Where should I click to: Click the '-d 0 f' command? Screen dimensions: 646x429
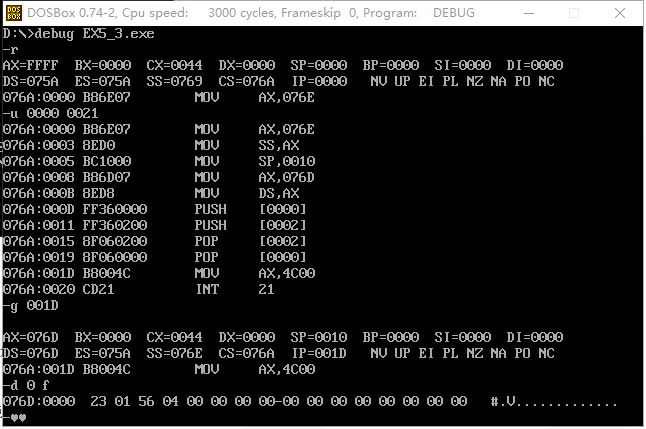pyautogui.click(x=26, y=385)
